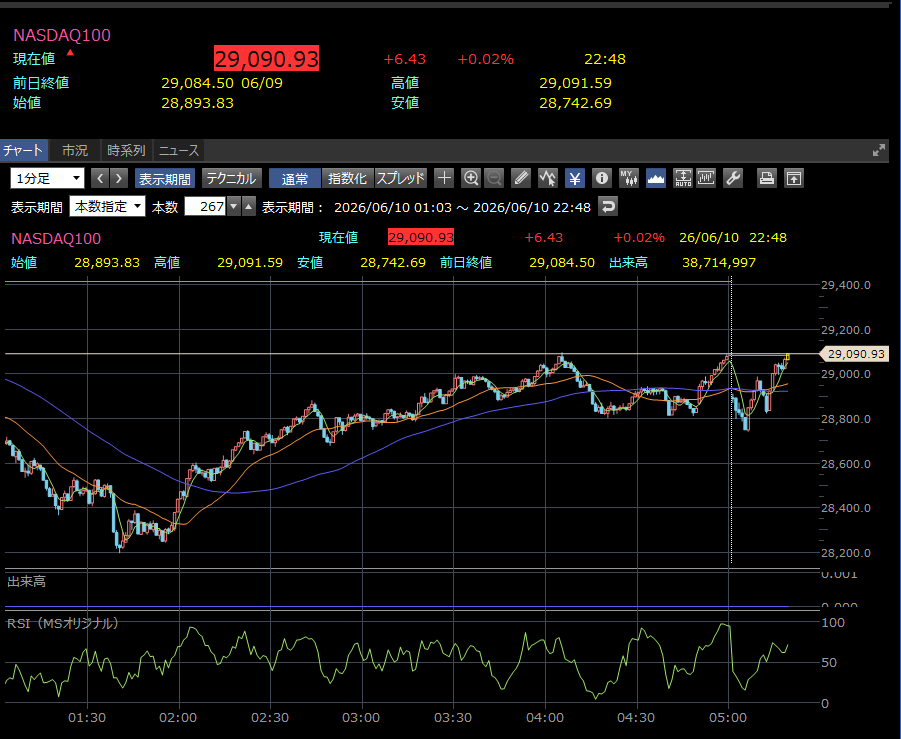Toggle the area chart icon
Screen dimensions: 901x739
point(656,178)
